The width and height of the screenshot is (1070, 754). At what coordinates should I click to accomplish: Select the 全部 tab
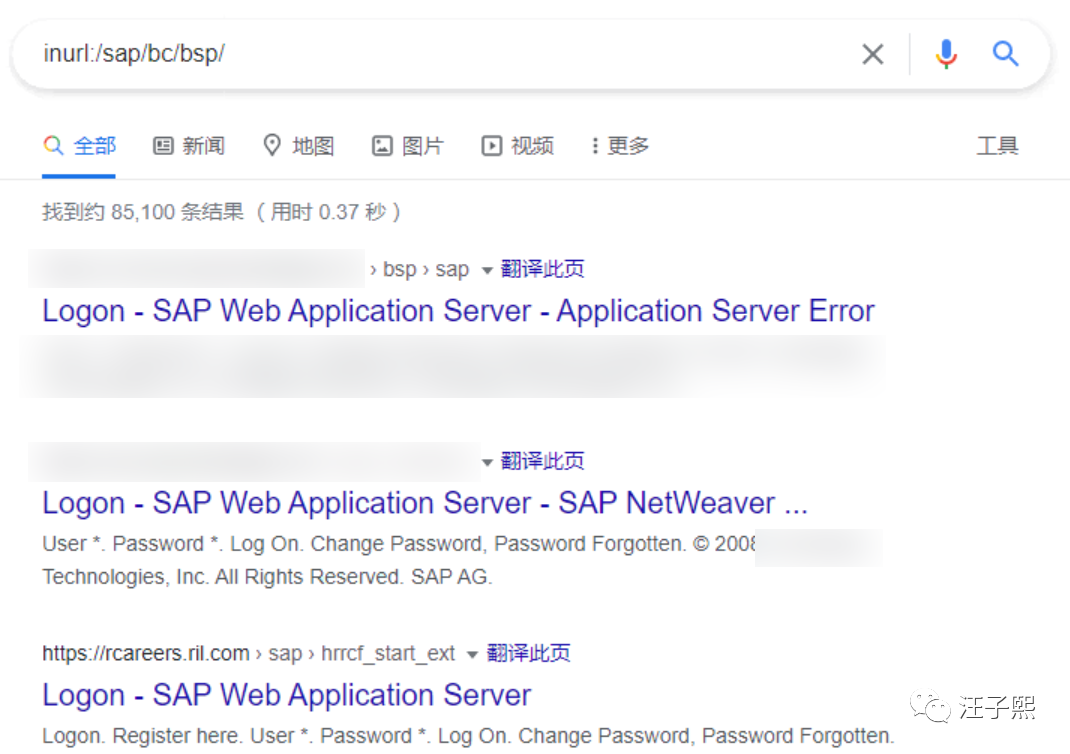coord(79,145)
